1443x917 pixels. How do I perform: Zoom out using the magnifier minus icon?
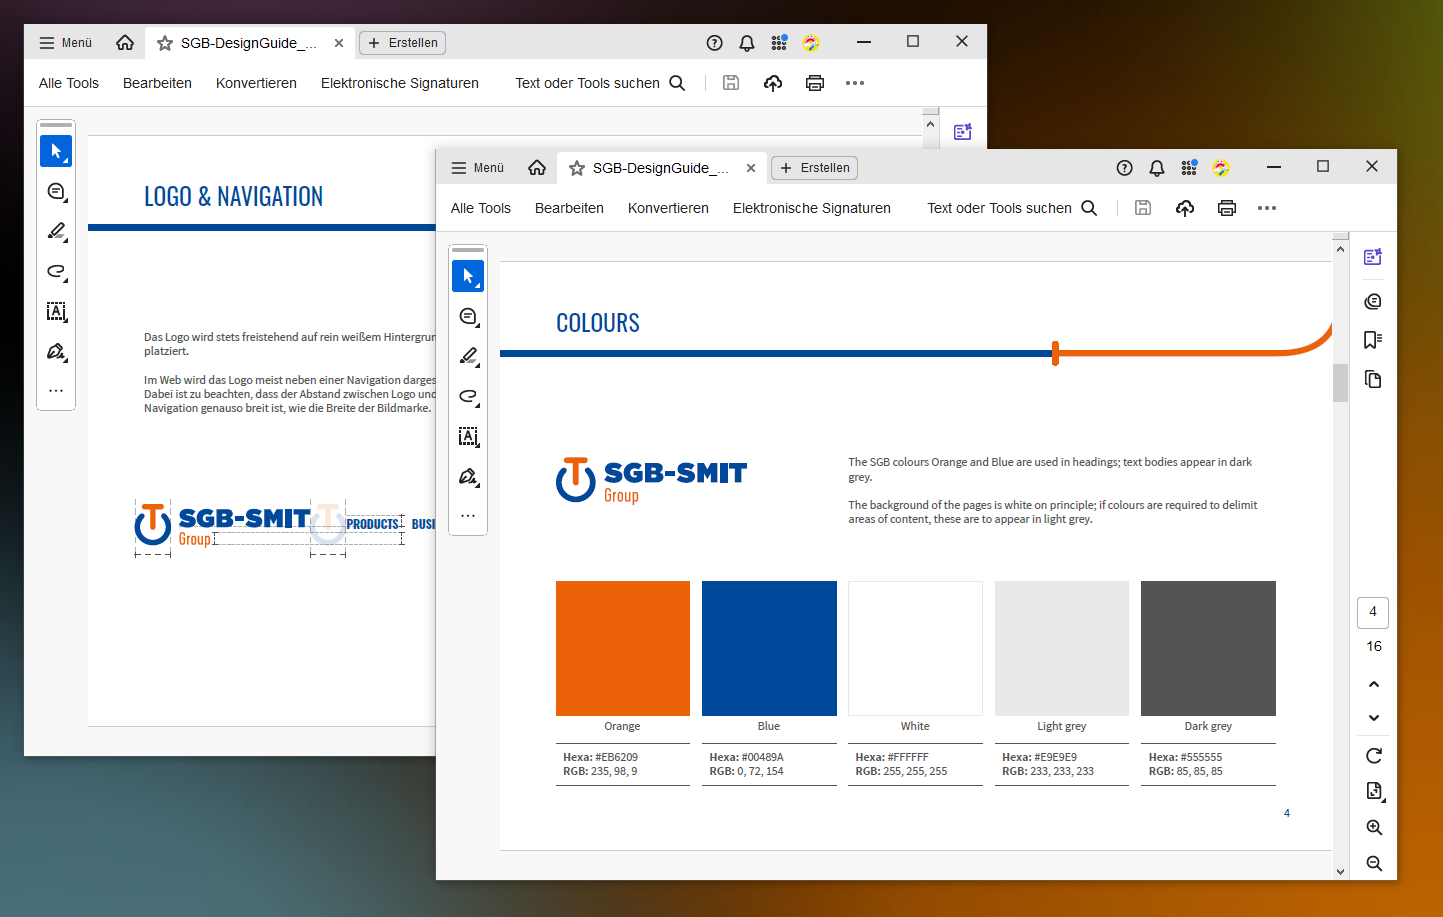1374,863
